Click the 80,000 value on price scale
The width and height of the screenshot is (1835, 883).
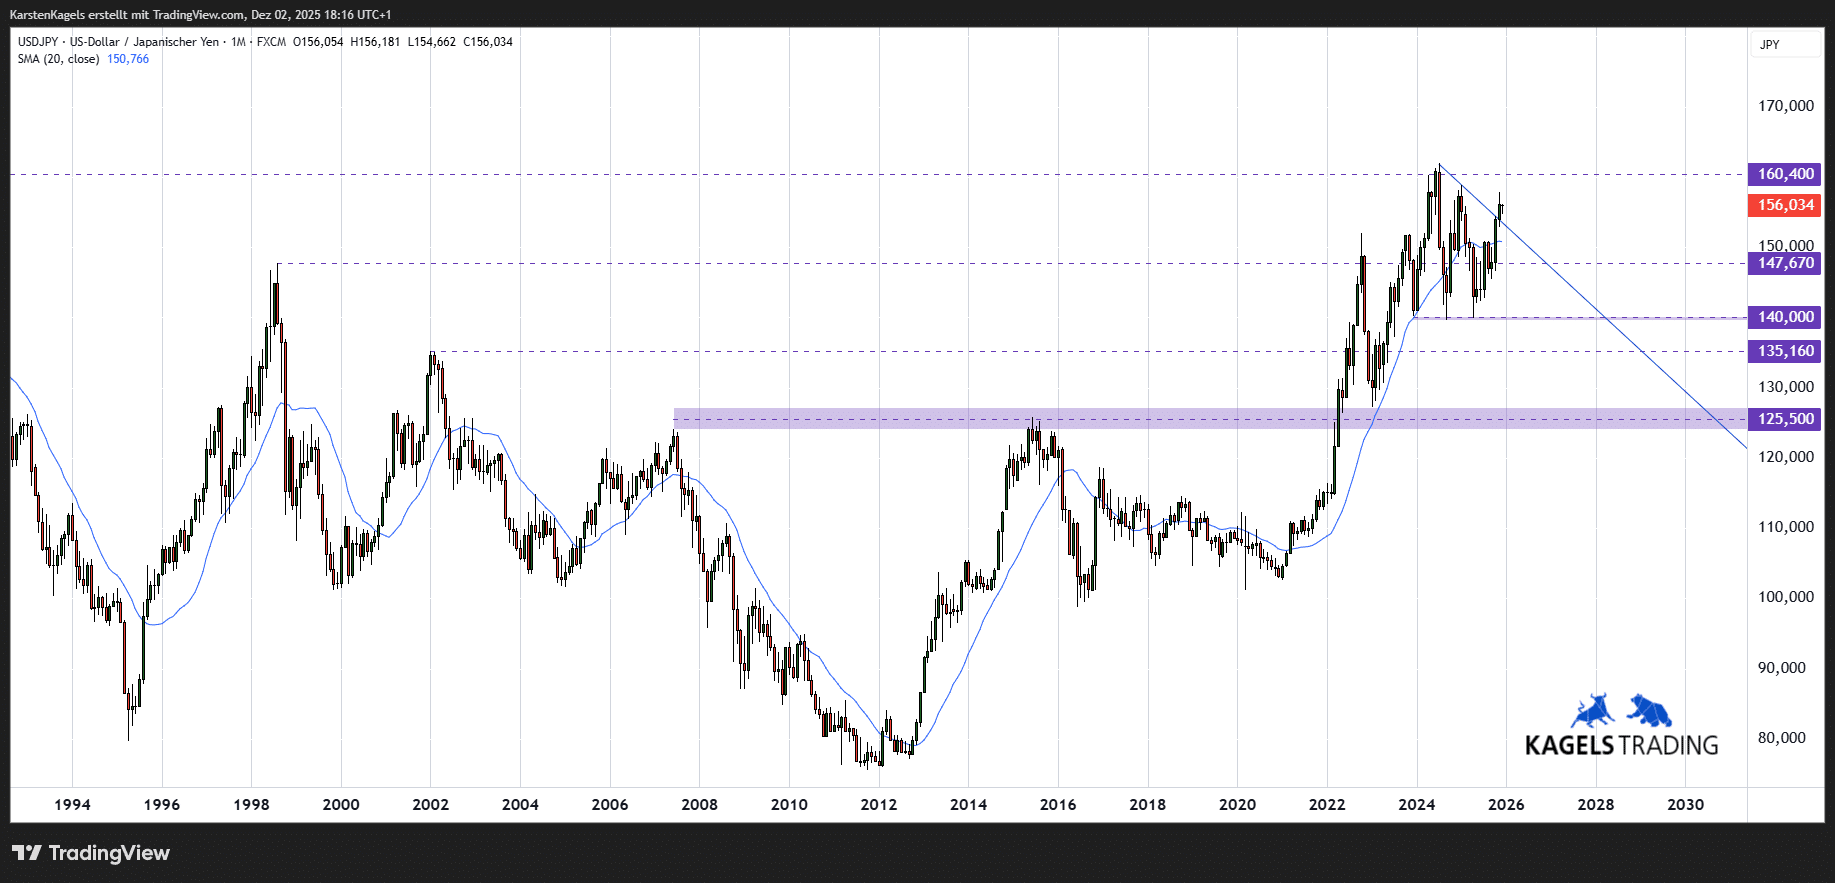(1781, 738)
